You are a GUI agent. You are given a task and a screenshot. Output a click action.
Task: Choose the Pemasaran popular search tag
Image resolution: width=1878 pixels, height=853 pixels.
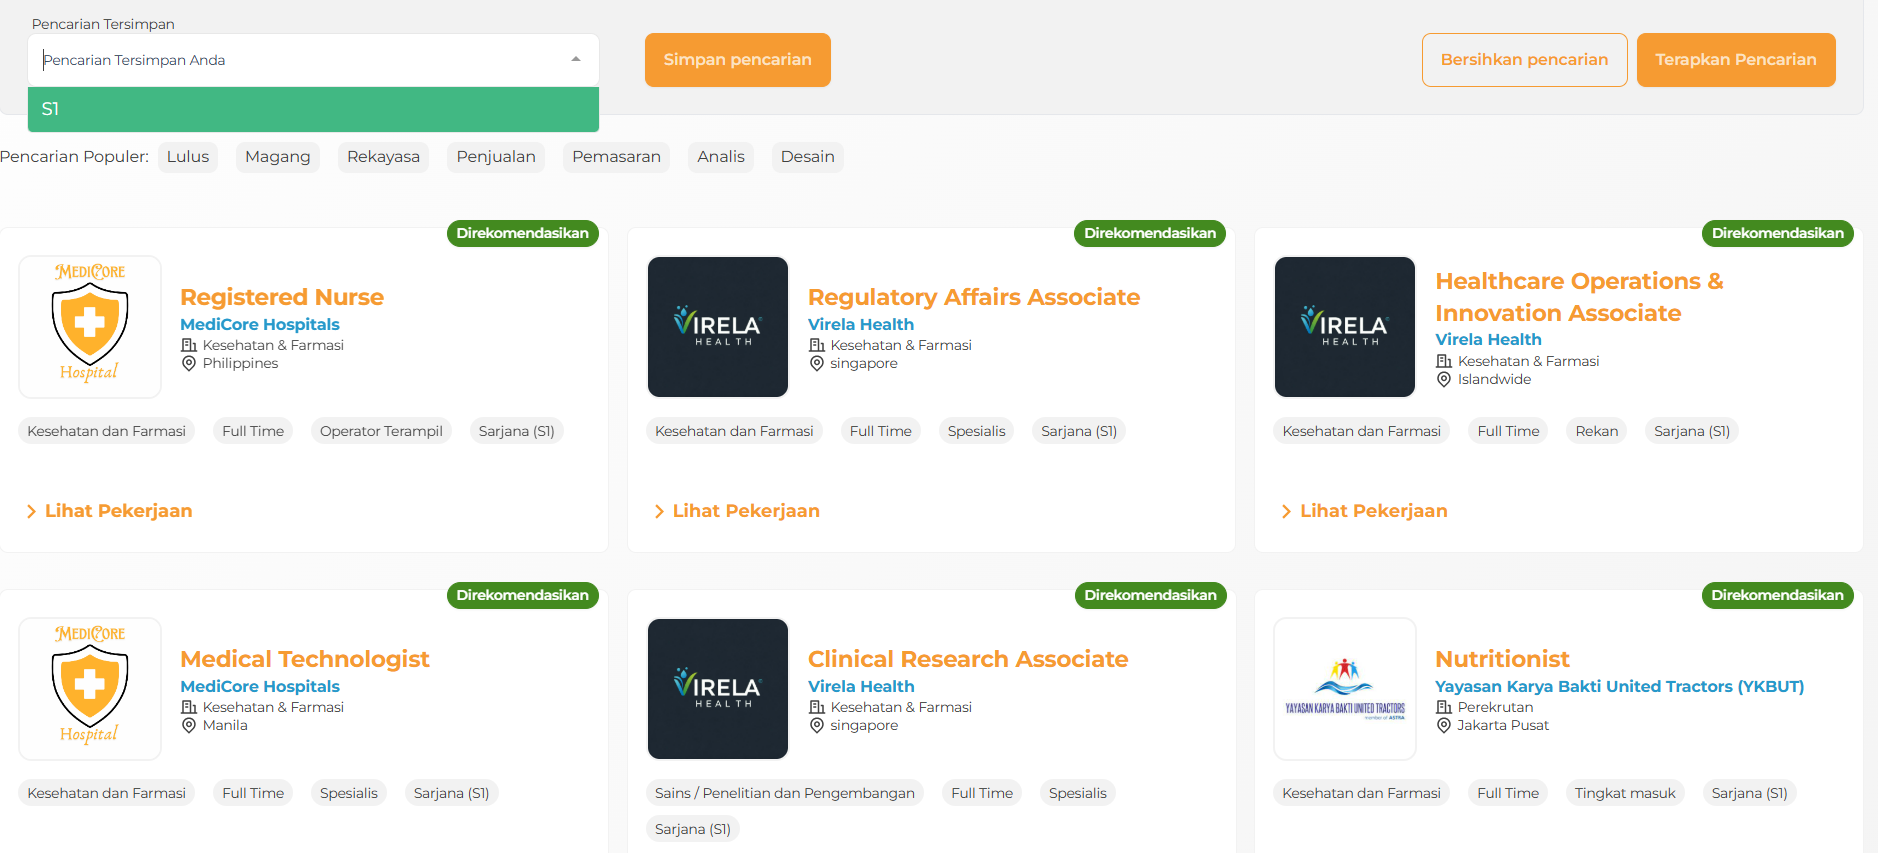pos(616,157)
